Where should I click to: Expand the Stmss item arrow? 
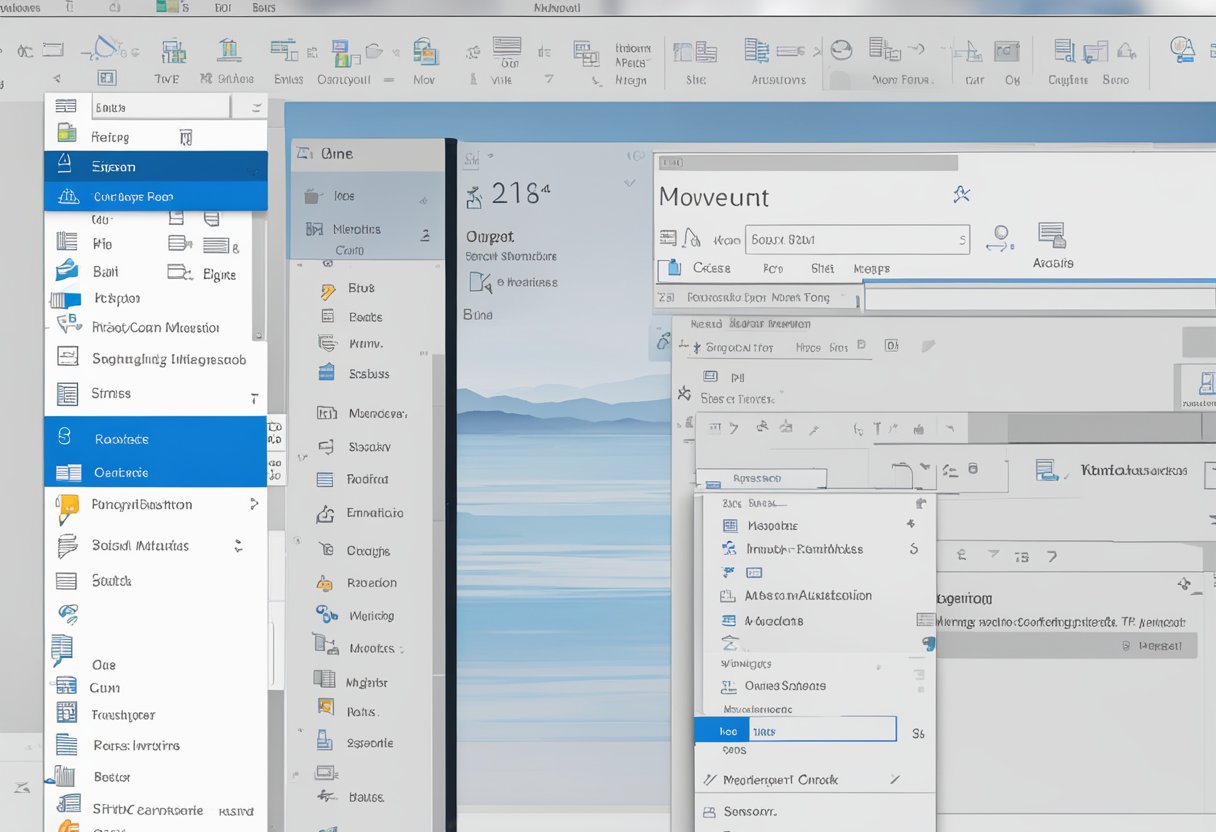[x=253, y=396]
